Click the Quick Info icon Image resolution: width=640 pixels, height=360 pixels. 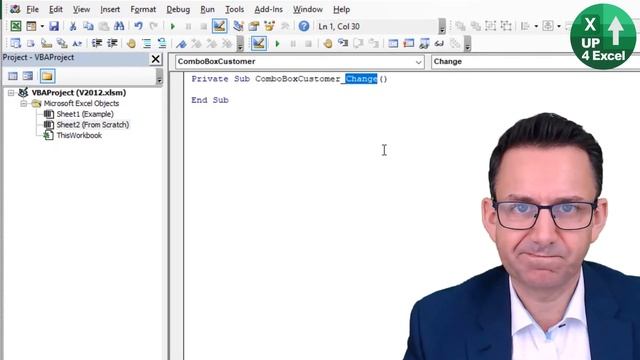pyautogui.click(x=47, y=43)
